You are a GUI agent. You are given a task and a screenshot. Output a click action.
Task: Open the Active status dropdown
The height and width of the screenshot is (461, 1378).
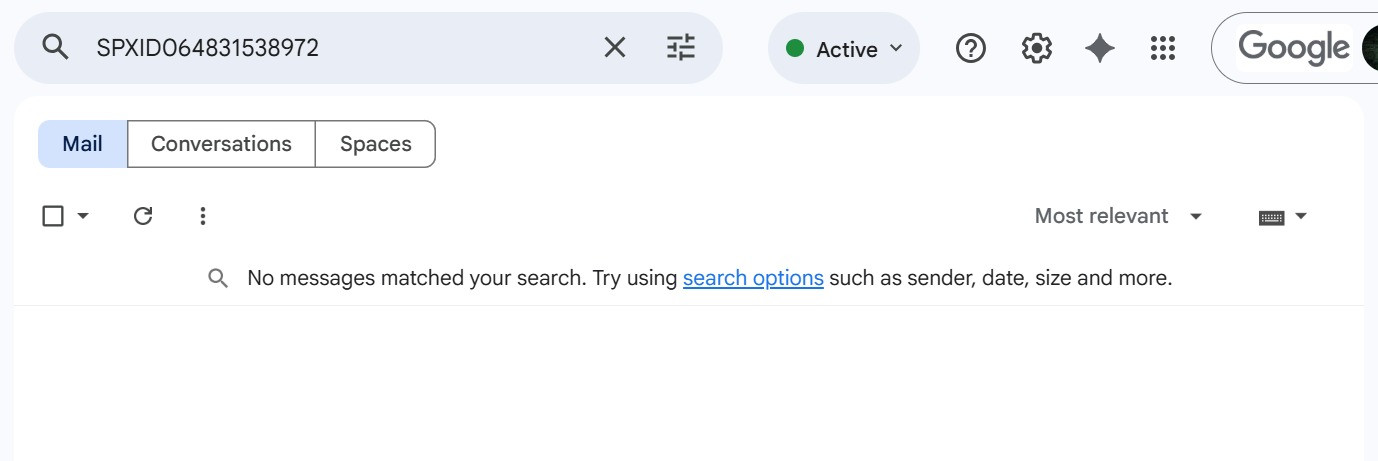pos(845,49)
